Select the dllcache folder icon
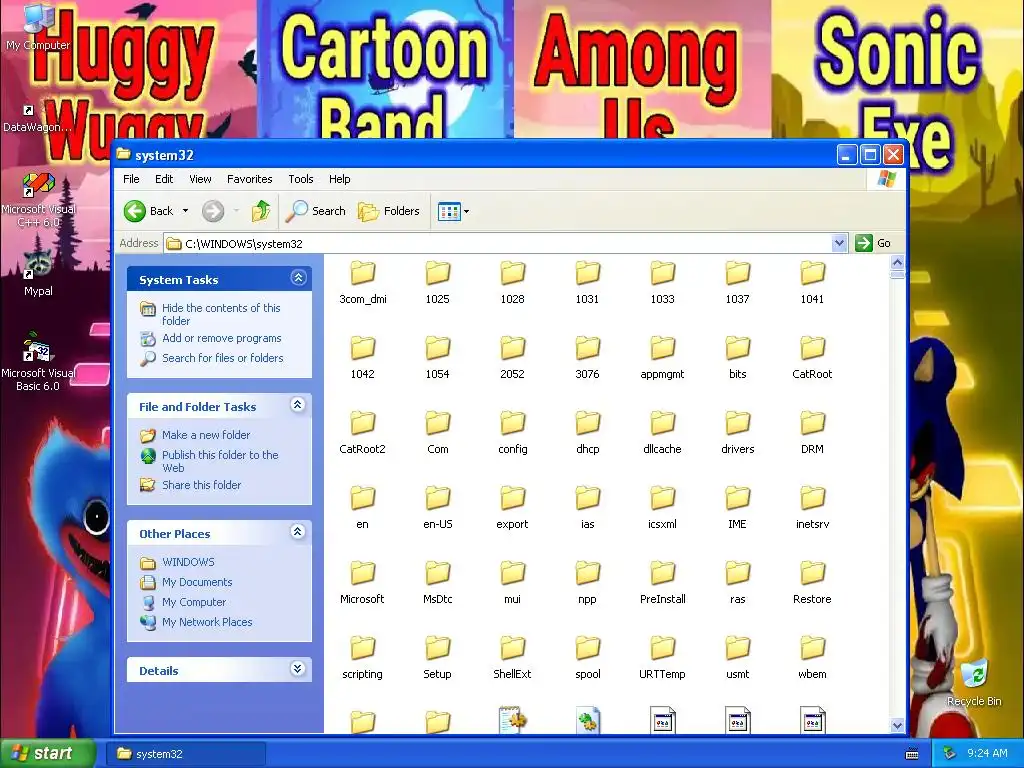Viewport: 1024px width, 768px height. [662, 424]
